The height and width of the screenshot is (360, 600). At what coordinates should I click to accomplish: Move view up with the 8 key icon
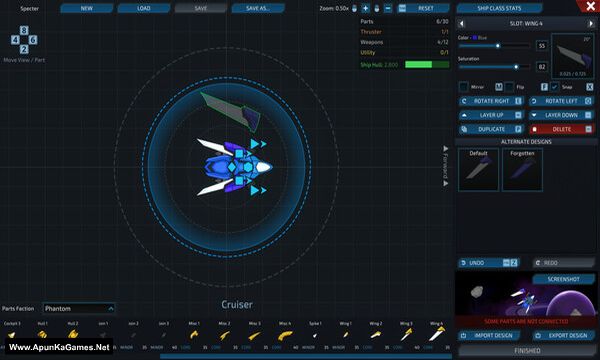coord(24,30)
